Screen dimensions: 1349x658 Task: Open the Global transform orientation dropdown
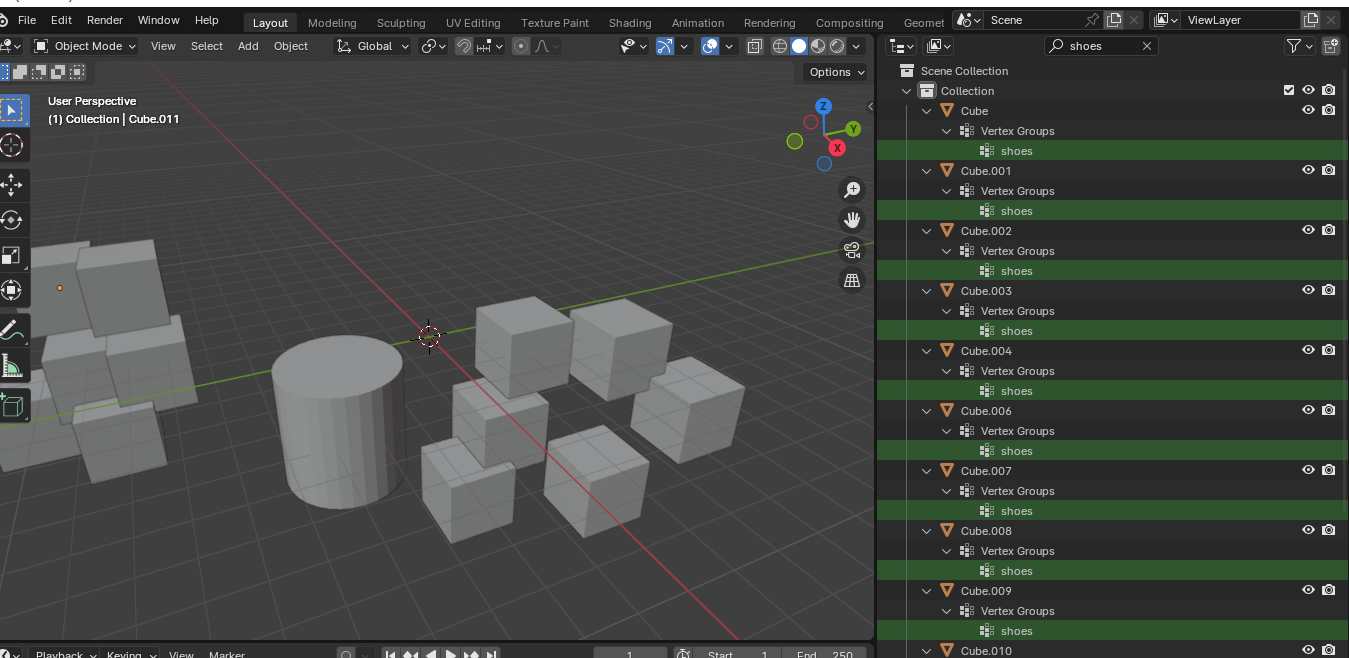click(372, 46)
